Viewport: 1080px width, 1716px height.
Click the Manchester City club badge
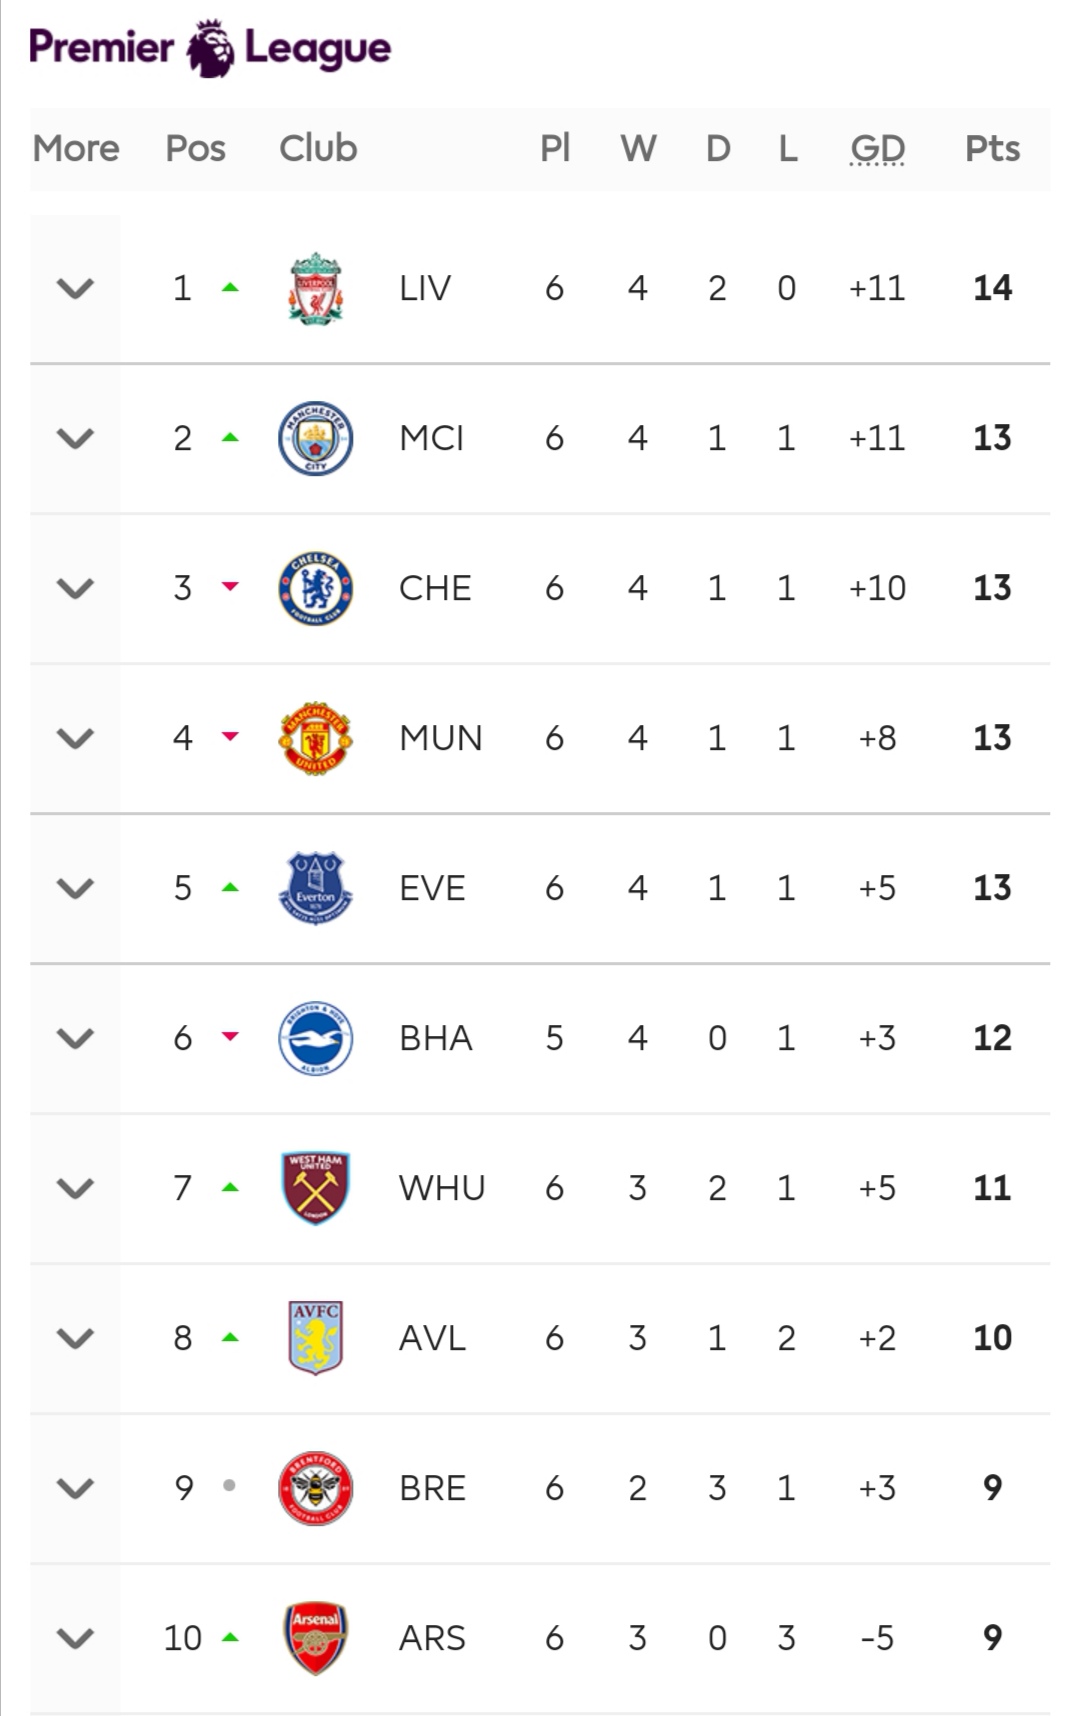coord(315,438)
